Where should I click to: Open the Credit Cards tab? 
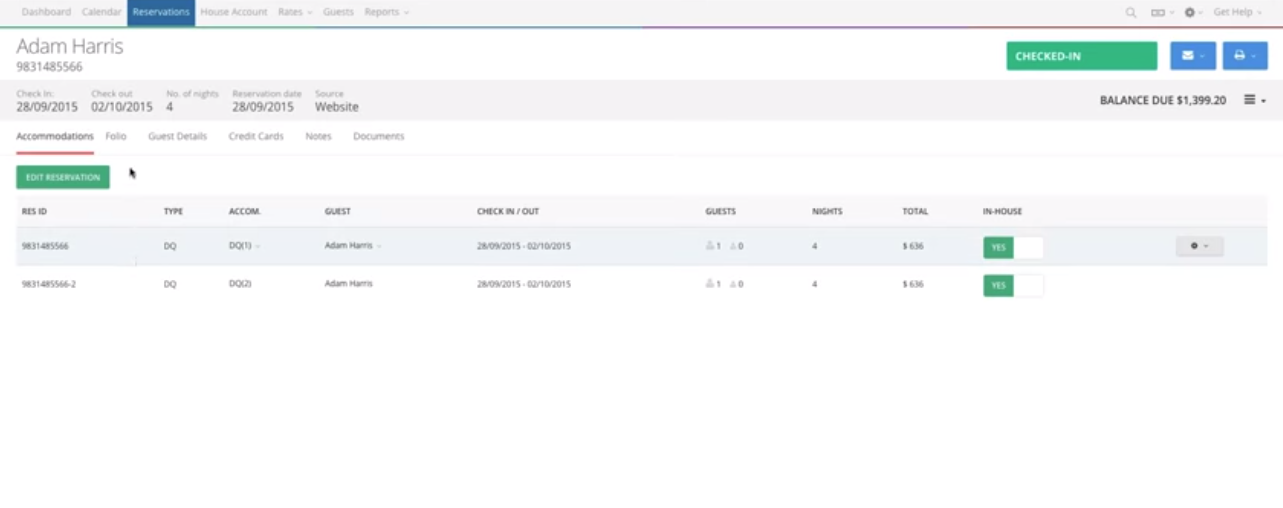tap(256, 136)
